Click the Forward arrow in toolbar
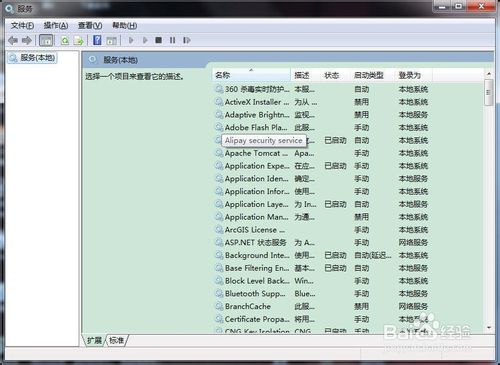Screen dimensions: 500x365 click(27, 41)
